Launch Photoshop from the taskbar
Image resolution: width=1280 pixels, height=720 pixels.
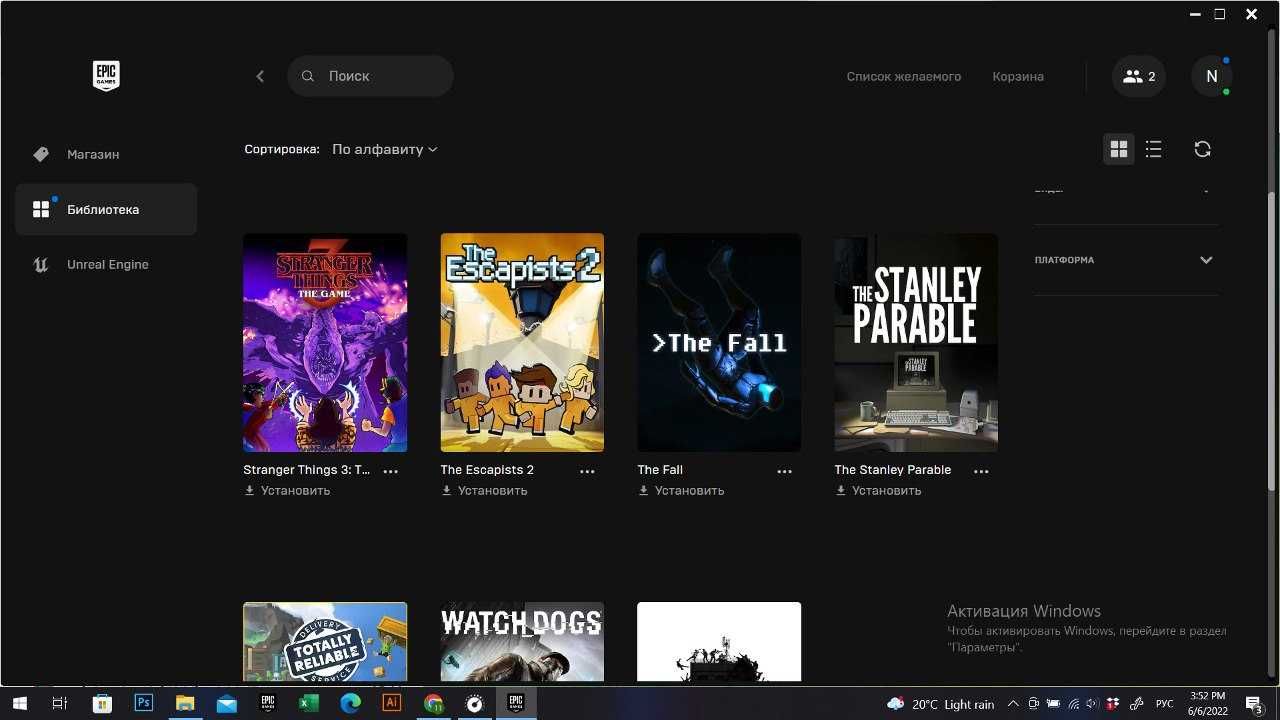pyautogui.click(x=143, y=704)
